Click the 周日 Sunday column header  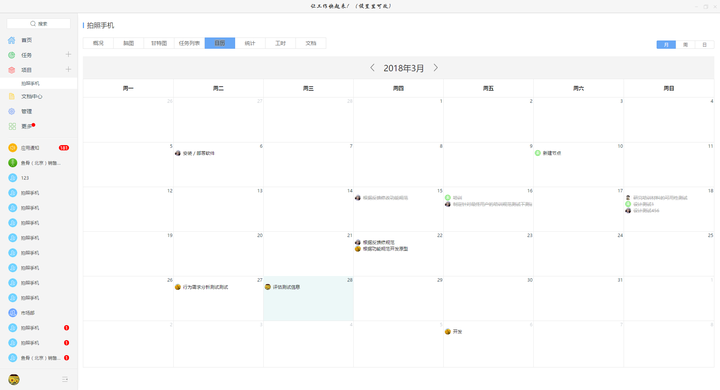669,88
